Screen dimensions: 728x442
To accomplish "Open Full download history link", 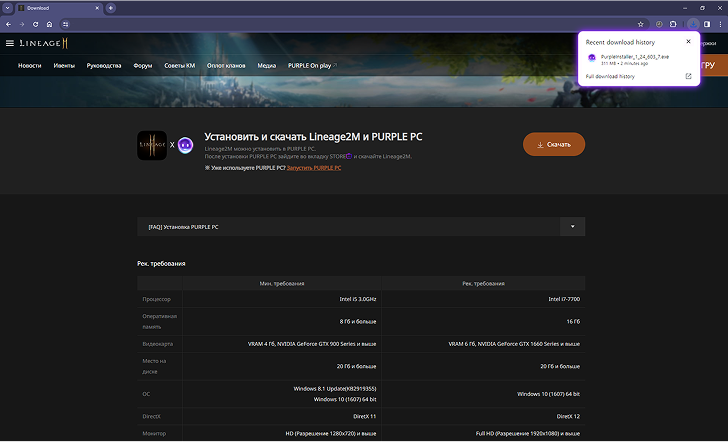I will (x=610, y=76).
